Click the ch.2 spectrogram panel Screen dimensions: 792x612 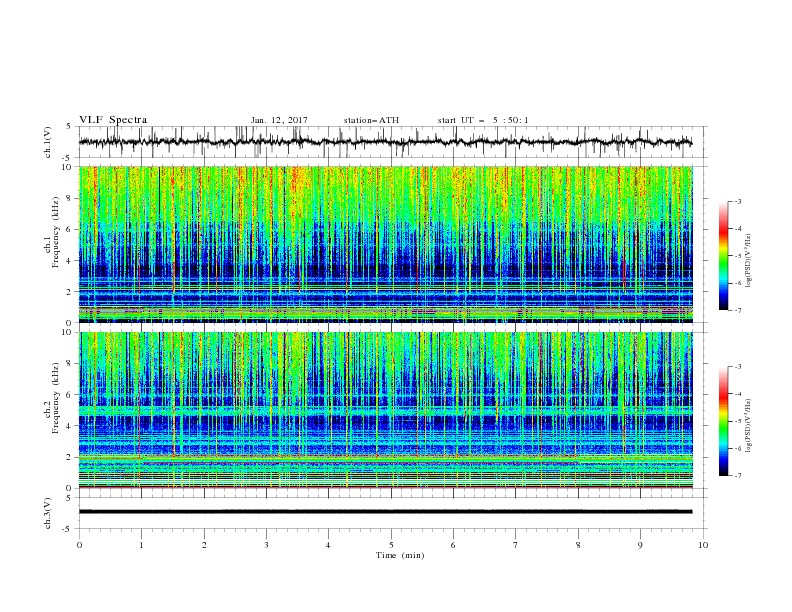click(386, 410)
